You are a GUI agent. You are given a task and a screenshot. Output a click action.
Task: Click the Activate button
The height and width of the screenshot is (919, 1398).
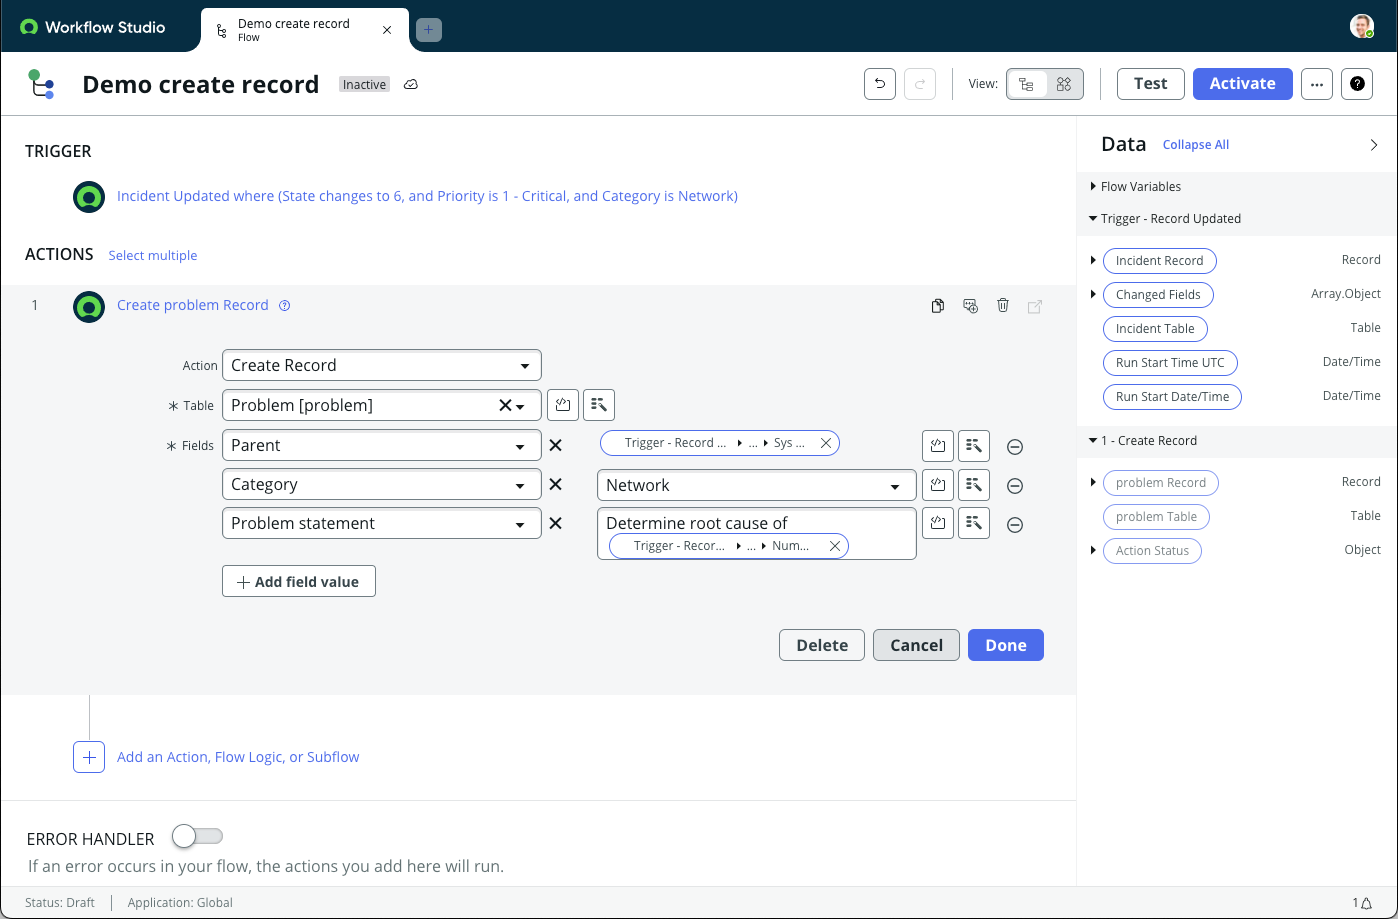coord(1243,84)
